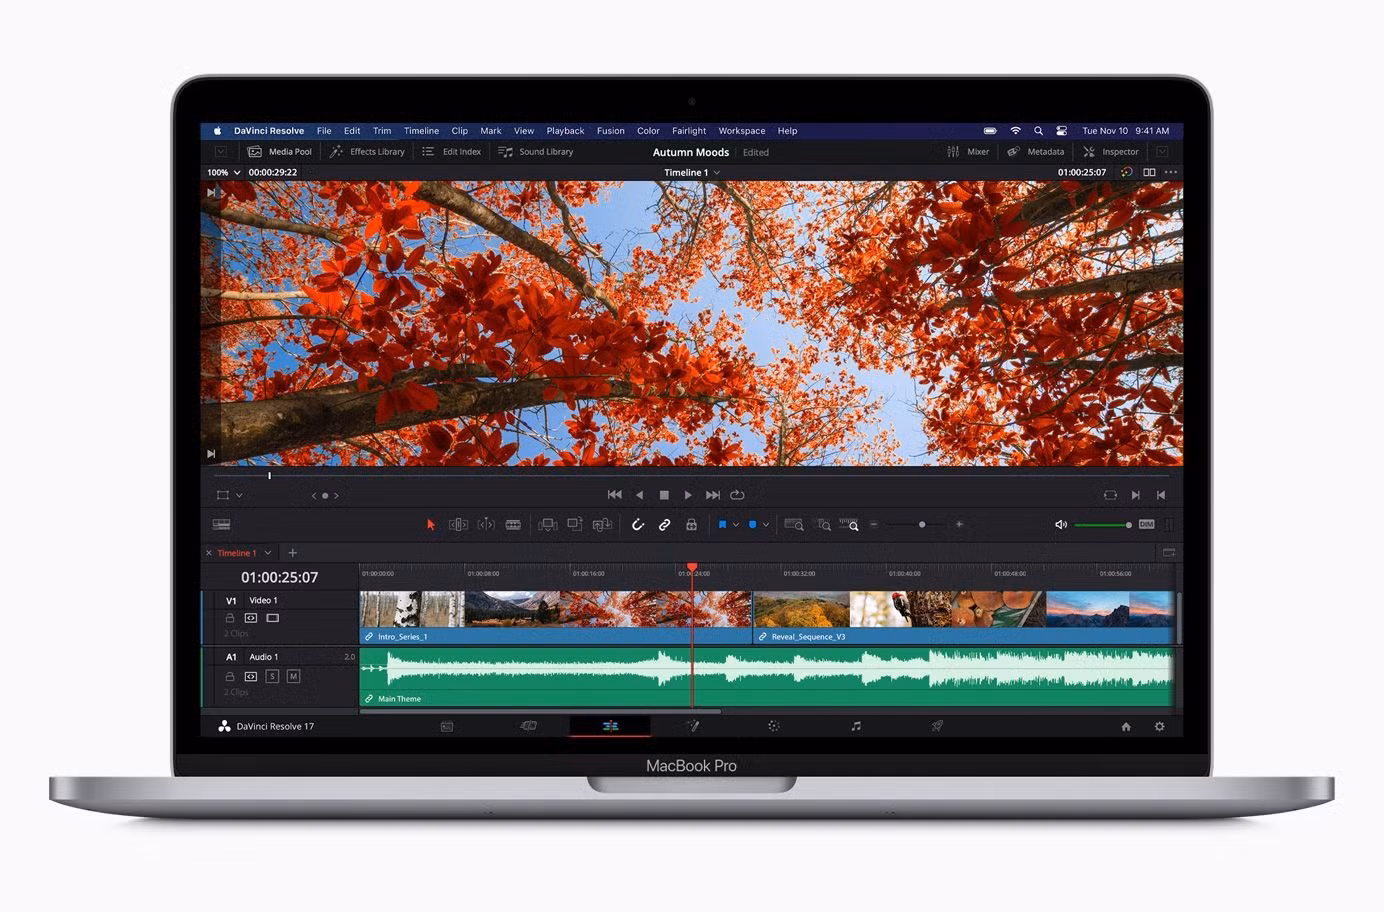The image size is (1384, 912).
Task: Select the Blade edit mode tool
Action: pos(513,524)
